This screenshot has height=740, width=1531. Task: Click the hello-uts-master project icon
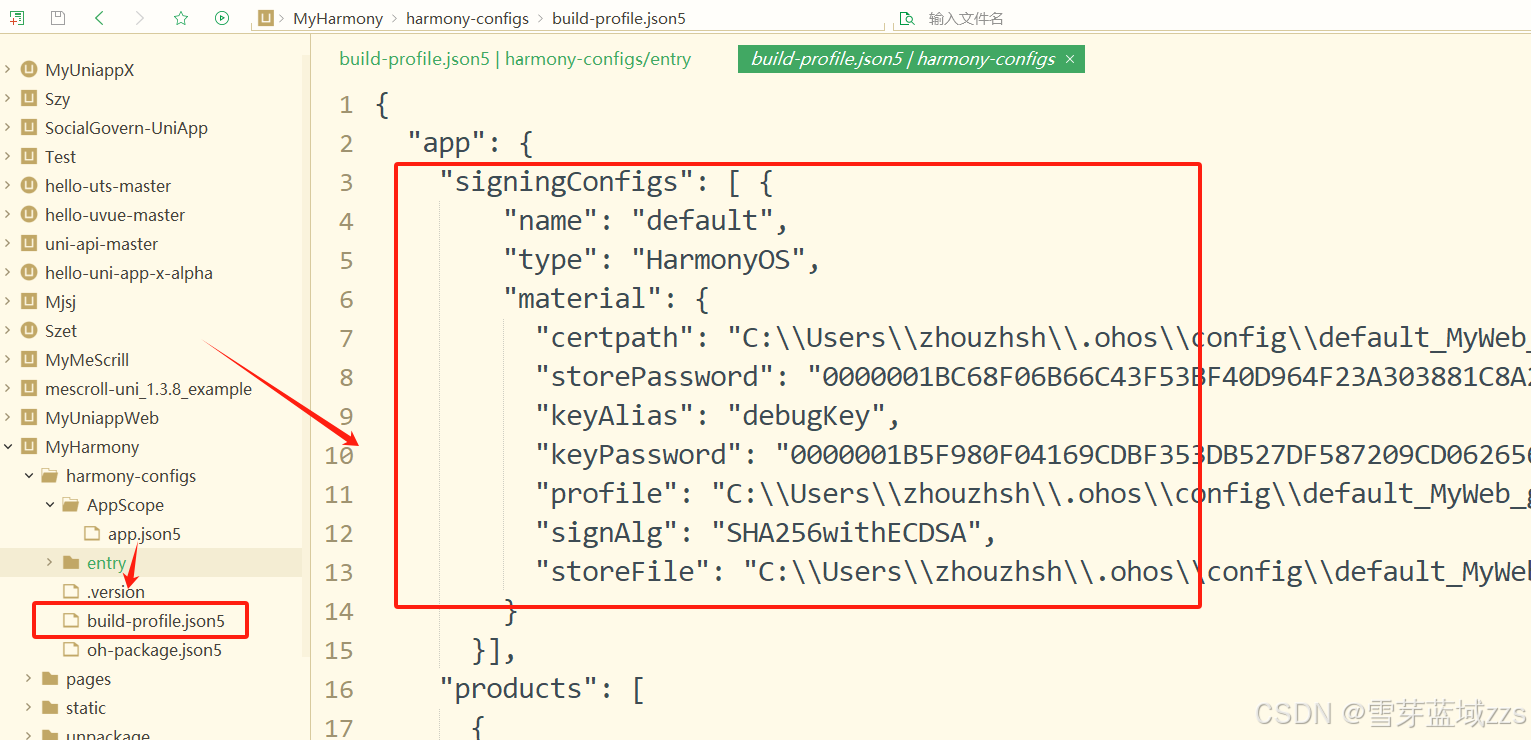[29, 186]
